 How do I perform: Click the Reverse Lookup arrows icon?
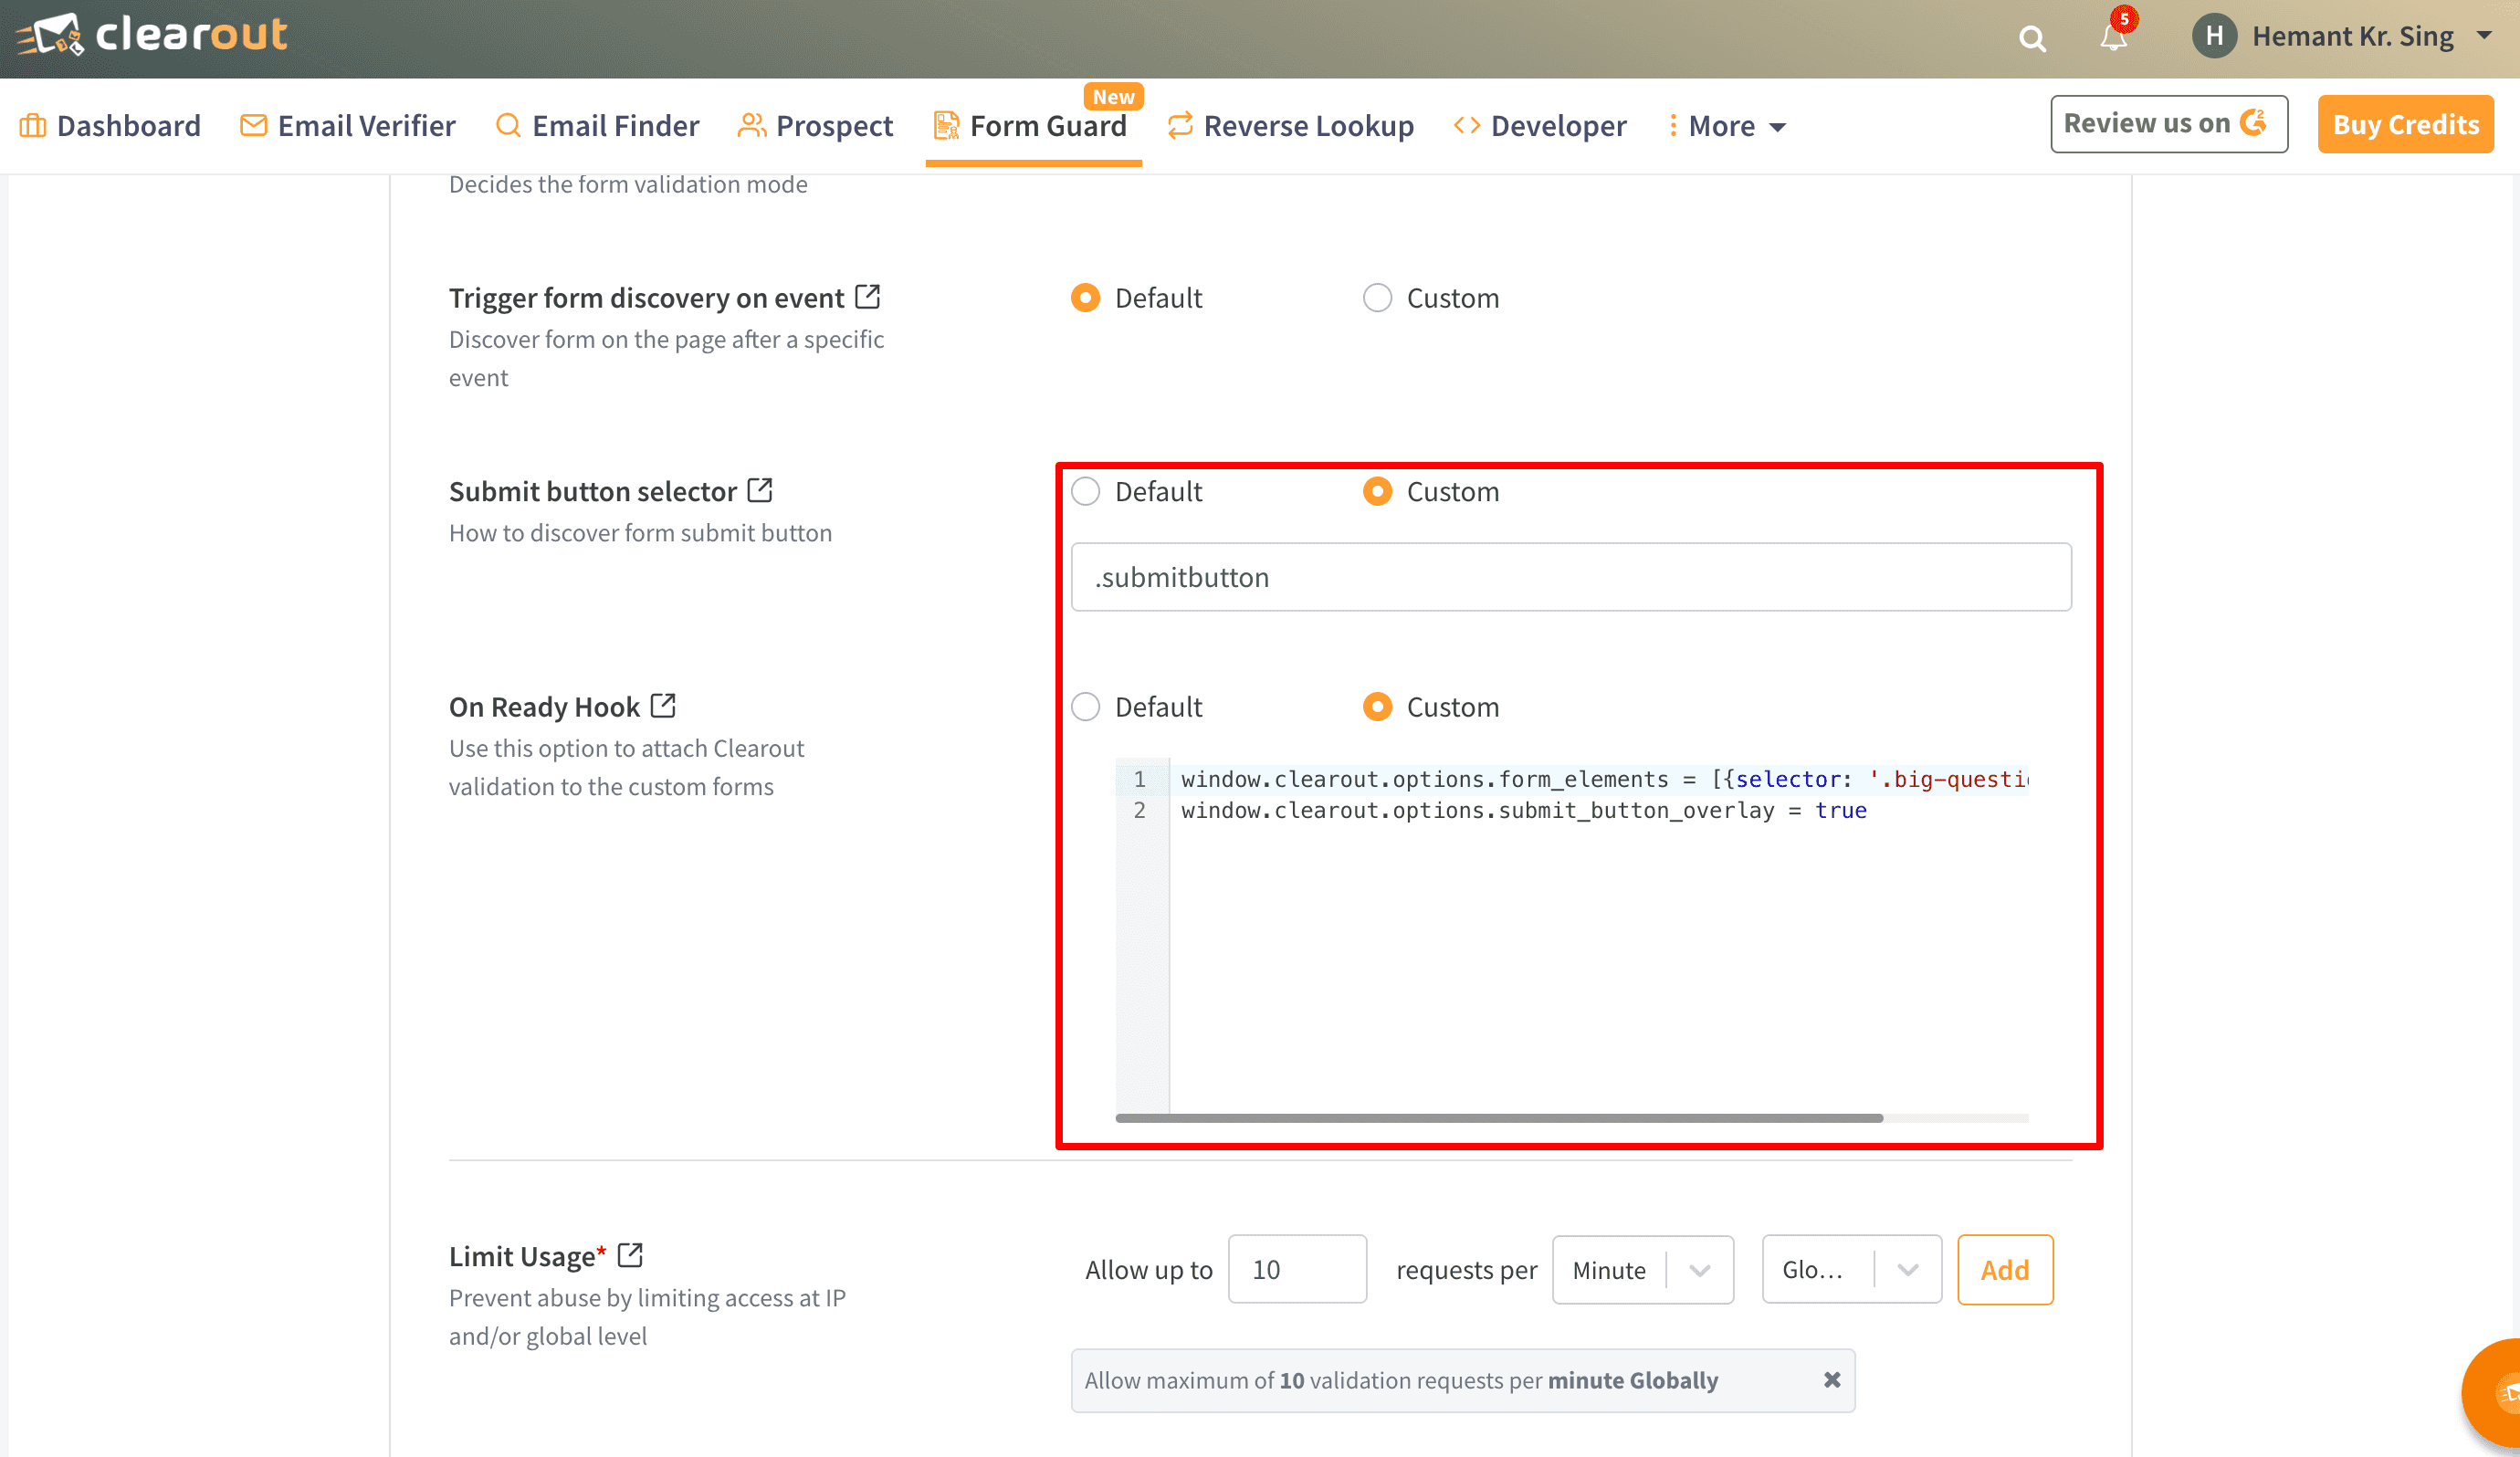pyautogui.click(x=1180, y=125)
